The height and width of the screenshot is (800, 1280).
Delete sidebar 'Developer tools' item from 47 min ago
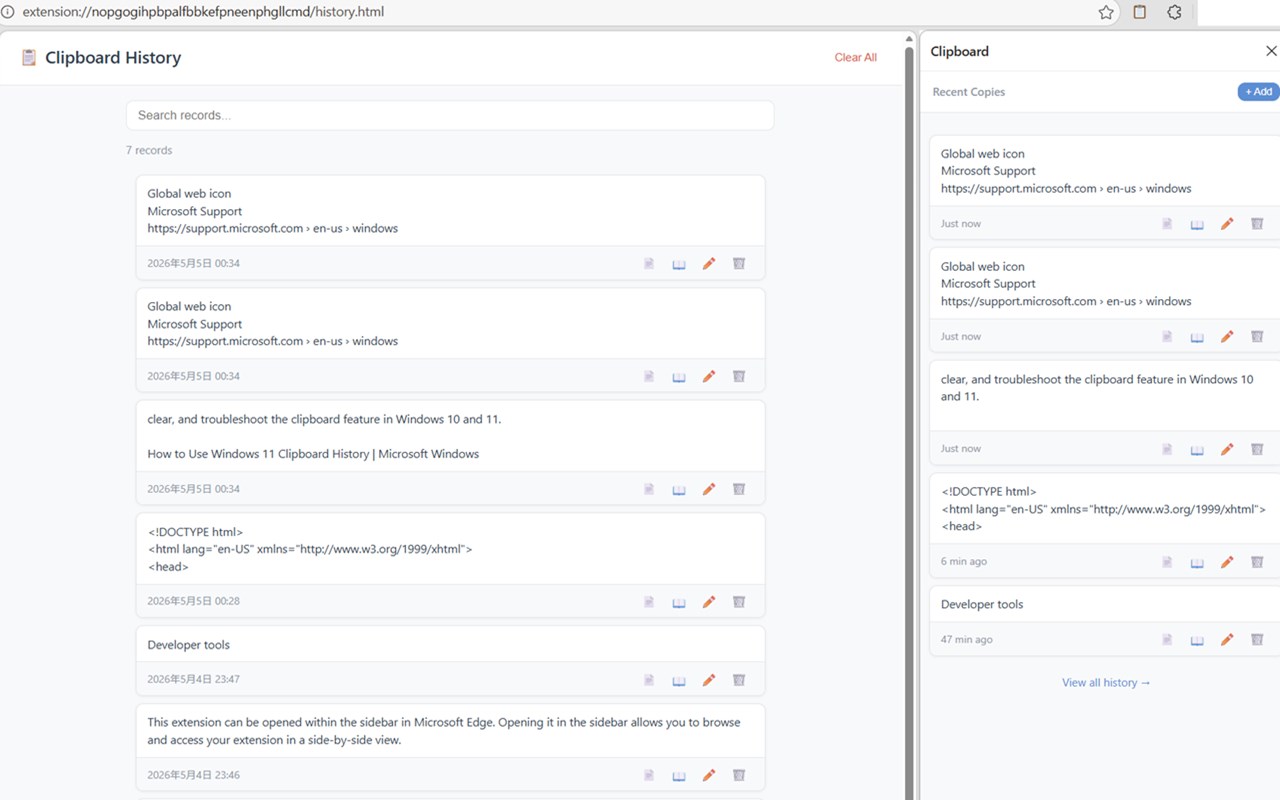click(1257, 640)
